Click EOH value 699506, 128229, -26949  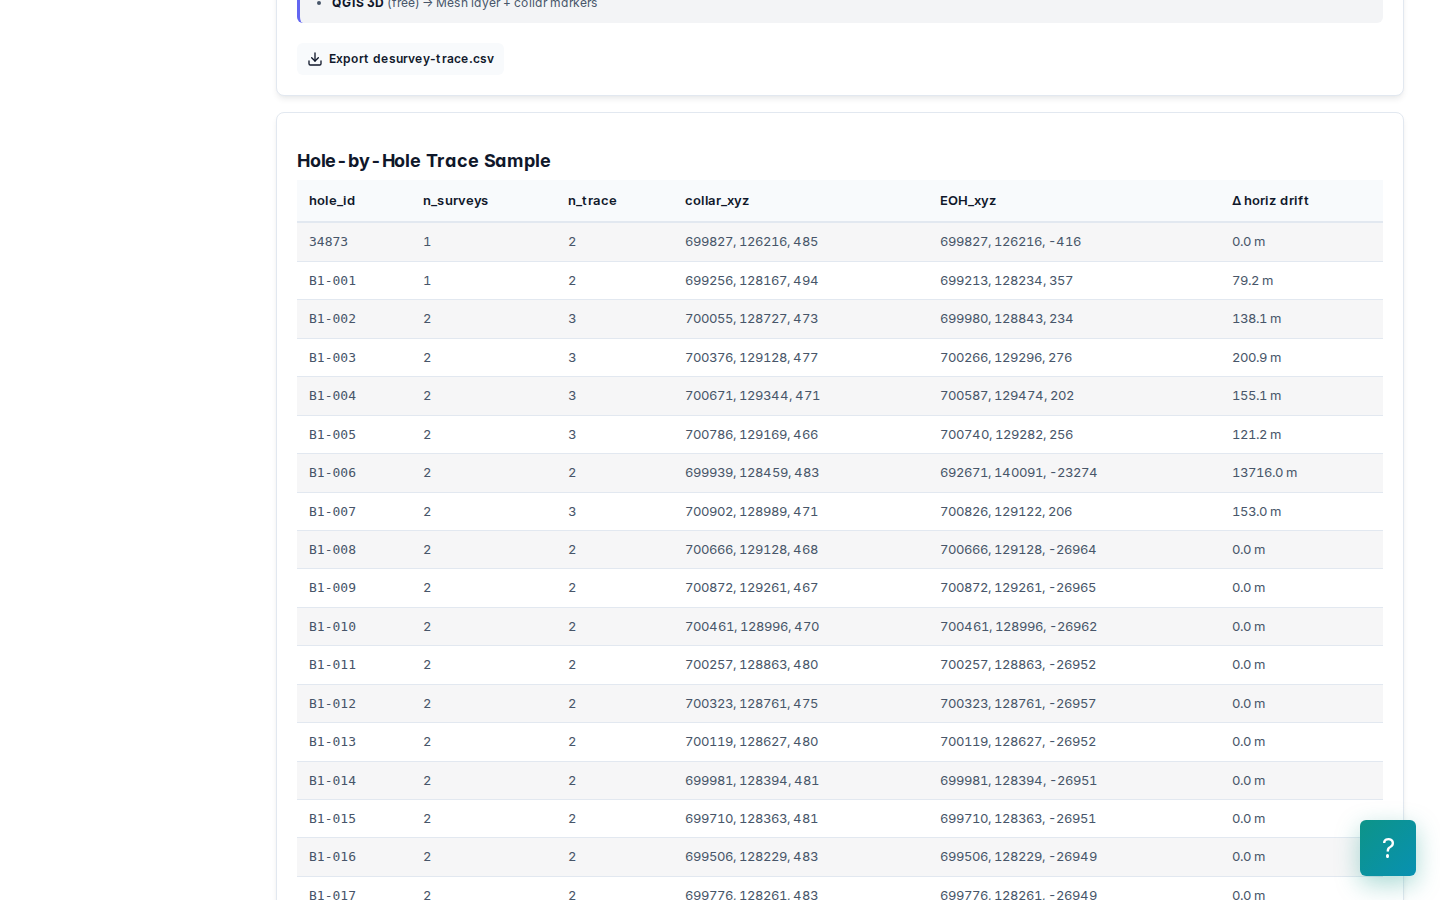coord(1018,857)
